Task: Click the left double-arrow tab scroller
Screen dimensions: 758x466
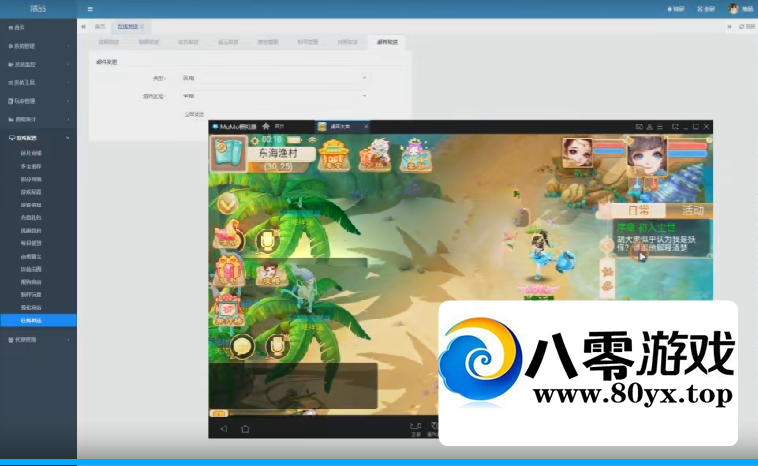Action: coord(84,27)
